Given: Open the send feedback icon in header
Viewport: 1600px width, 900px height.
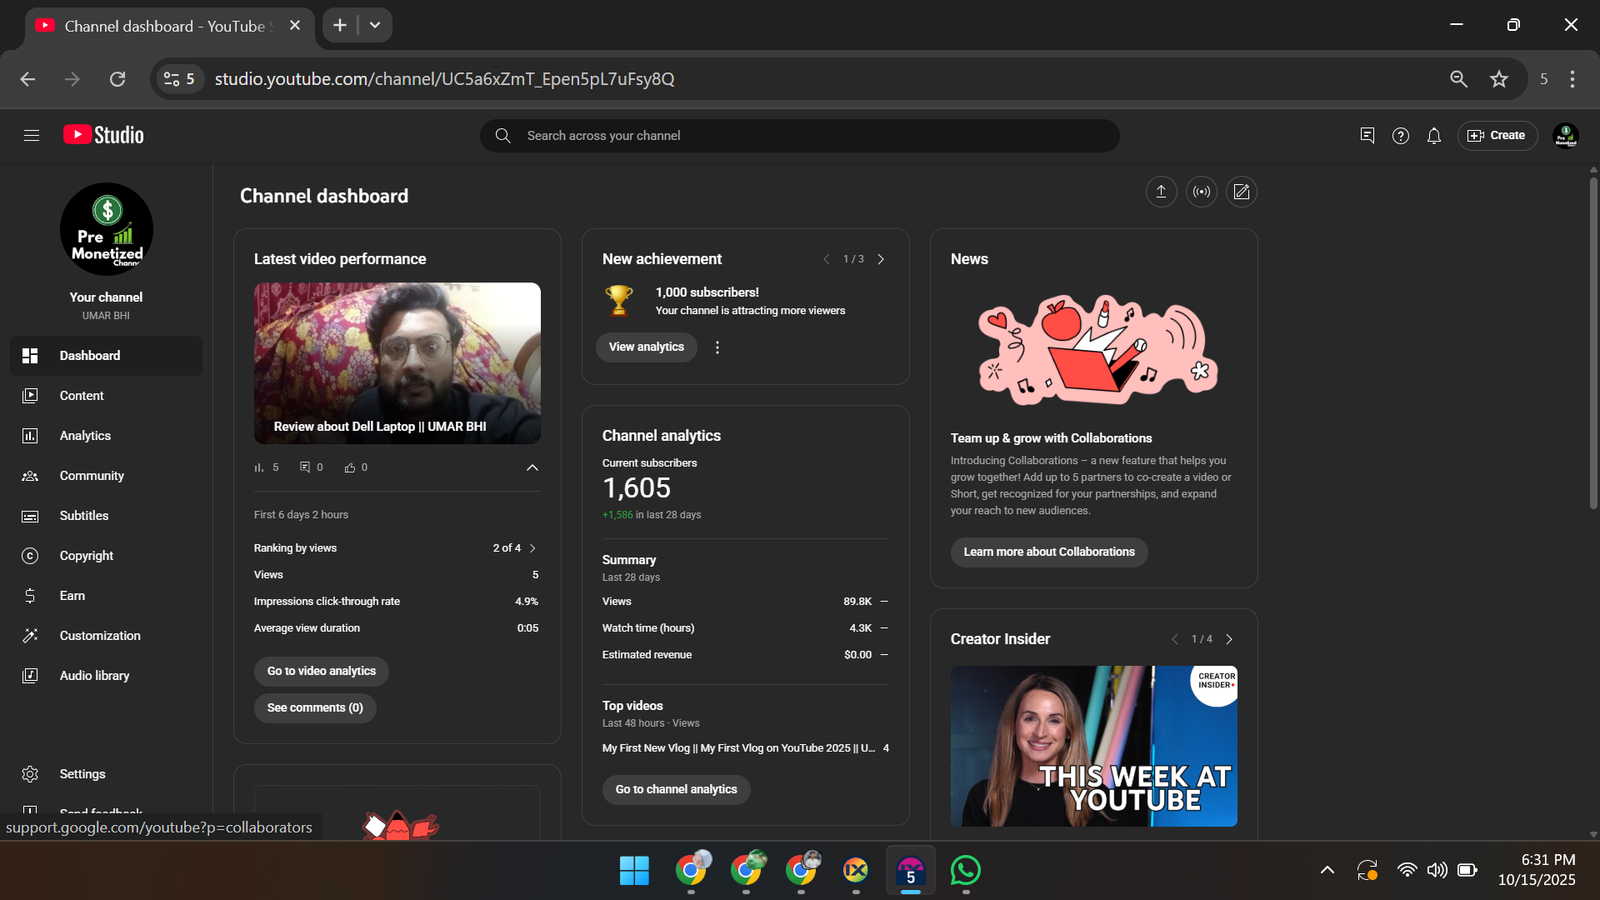Looking at the screenshot, I should tap(1367, 135).
